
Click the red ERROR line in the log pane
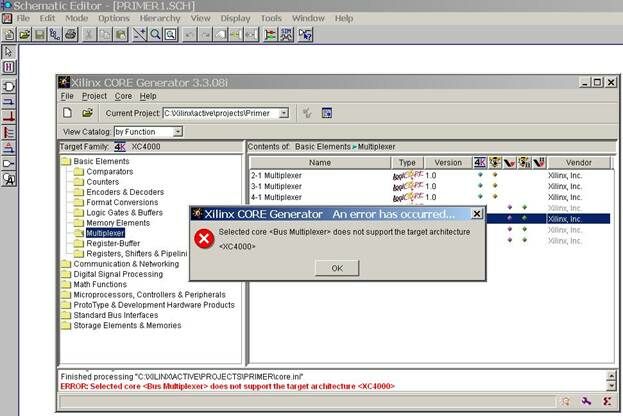(x=228, y=387)
